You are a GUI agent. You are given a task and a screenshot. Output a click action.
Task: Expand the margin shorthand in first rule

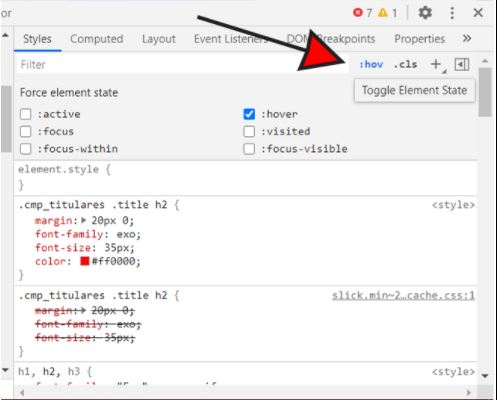84,220
